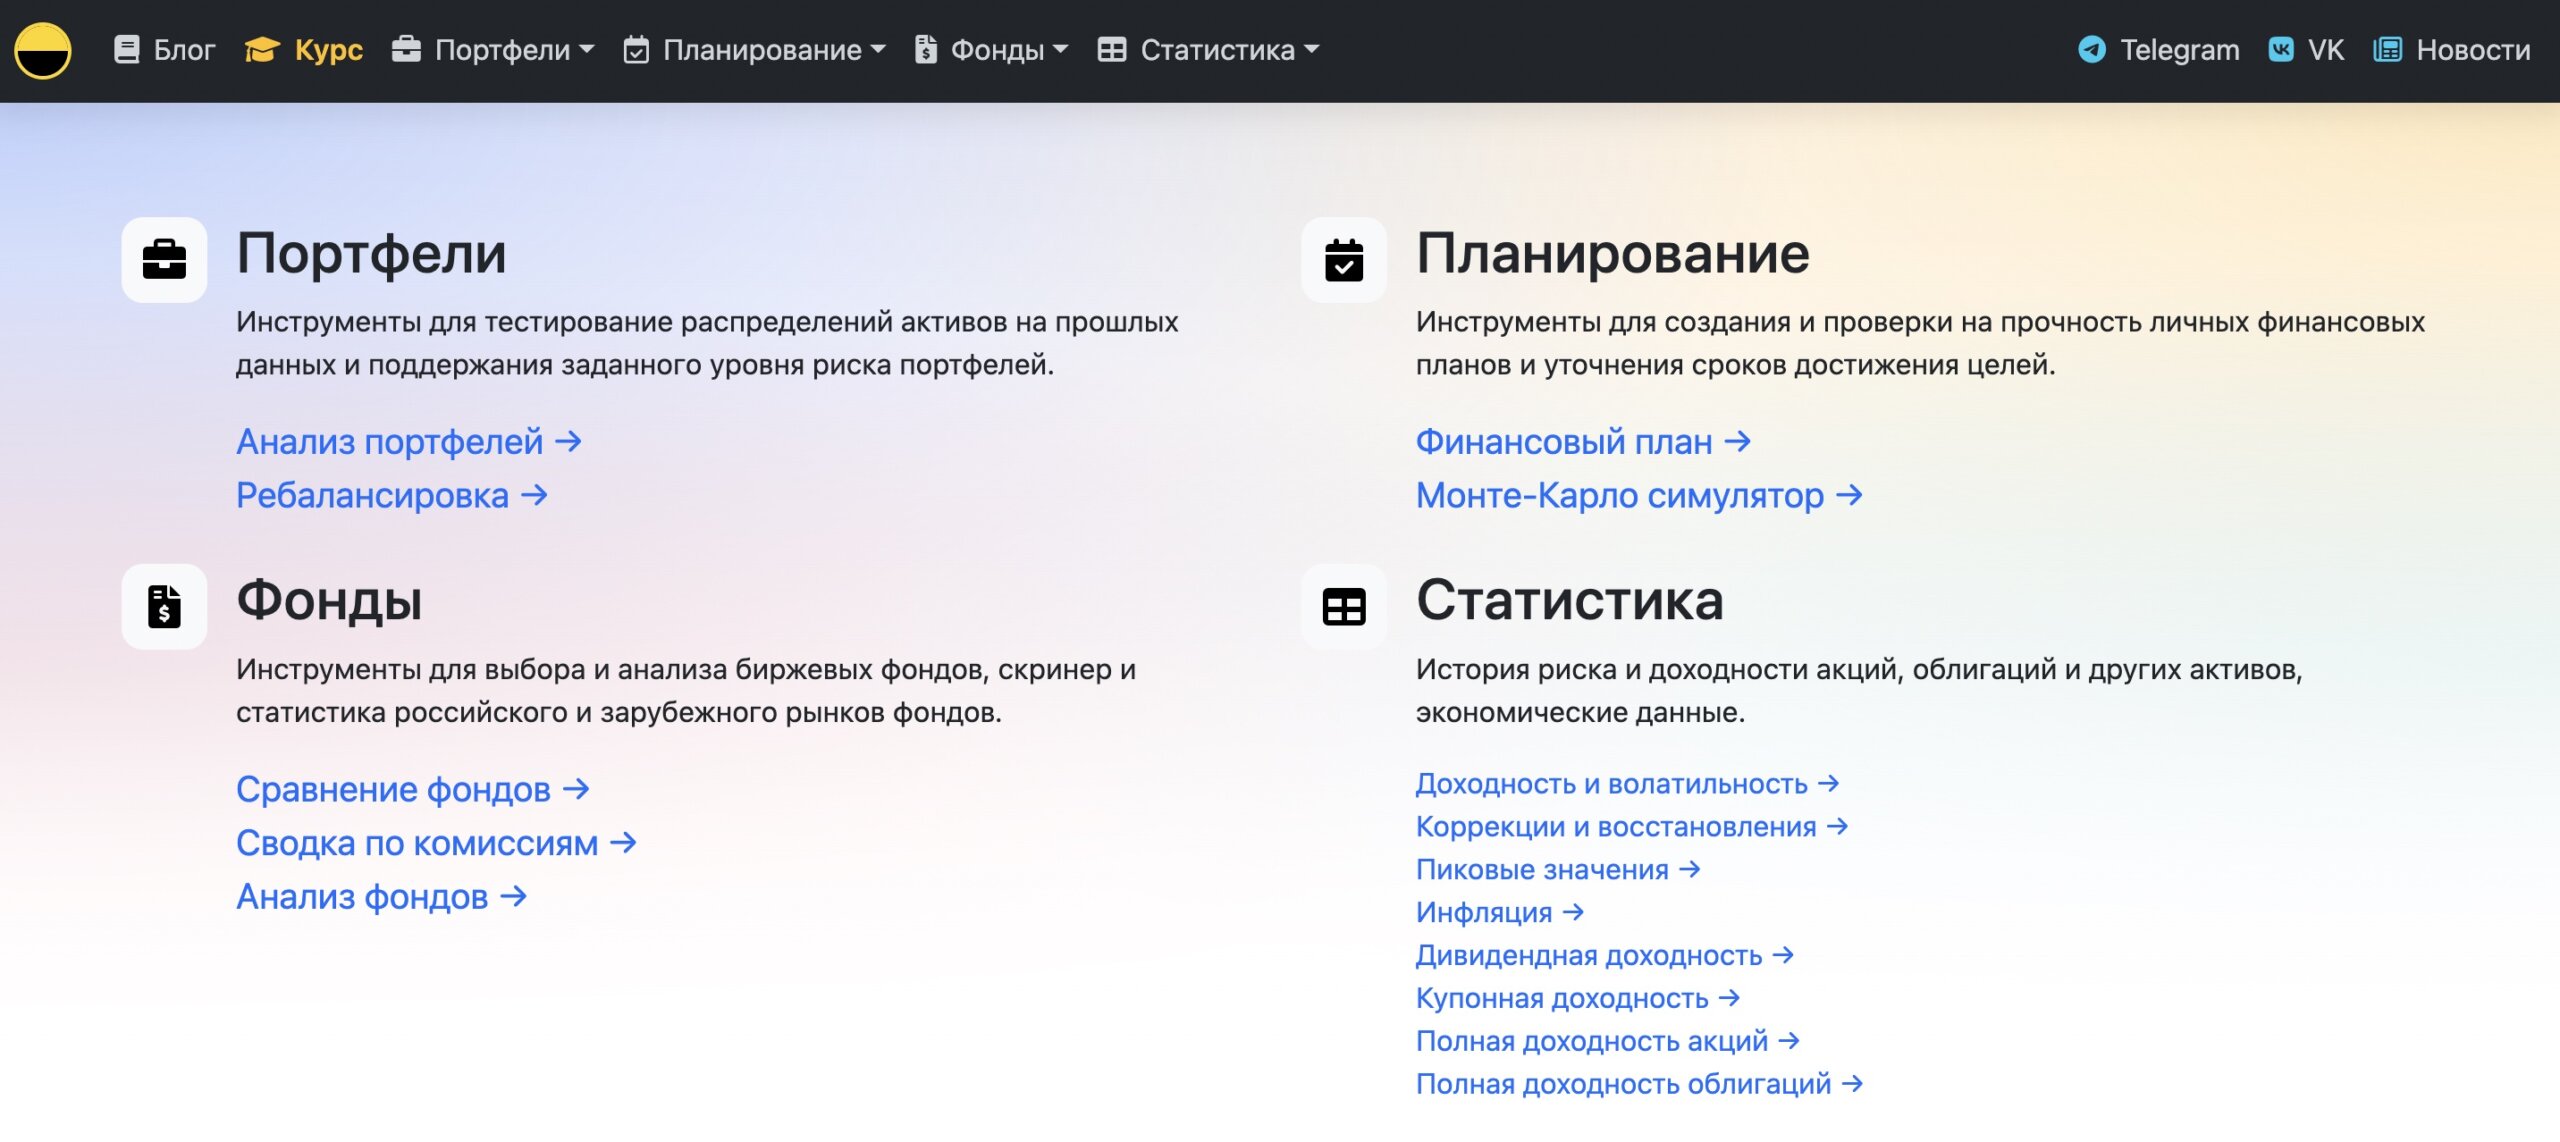
Task: Open Сравнение фондов link
Action: pyautogui.click(x=413, y=789)
